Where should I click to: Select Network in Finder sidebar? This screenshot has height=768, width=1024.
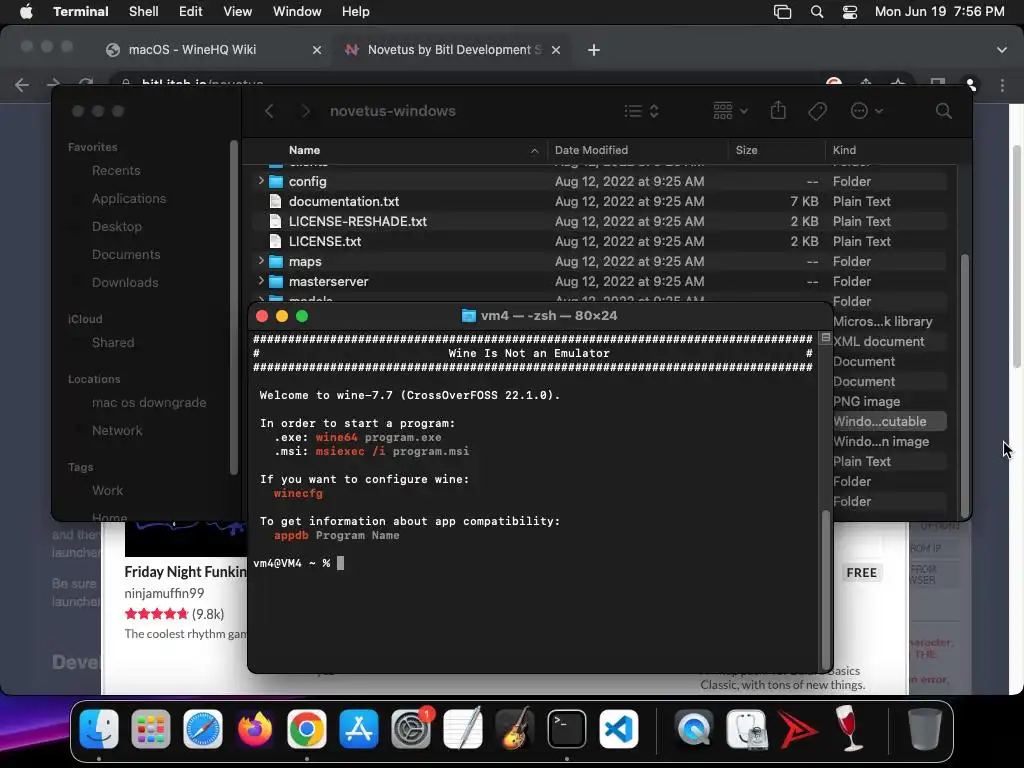click(x=117, y=430)
